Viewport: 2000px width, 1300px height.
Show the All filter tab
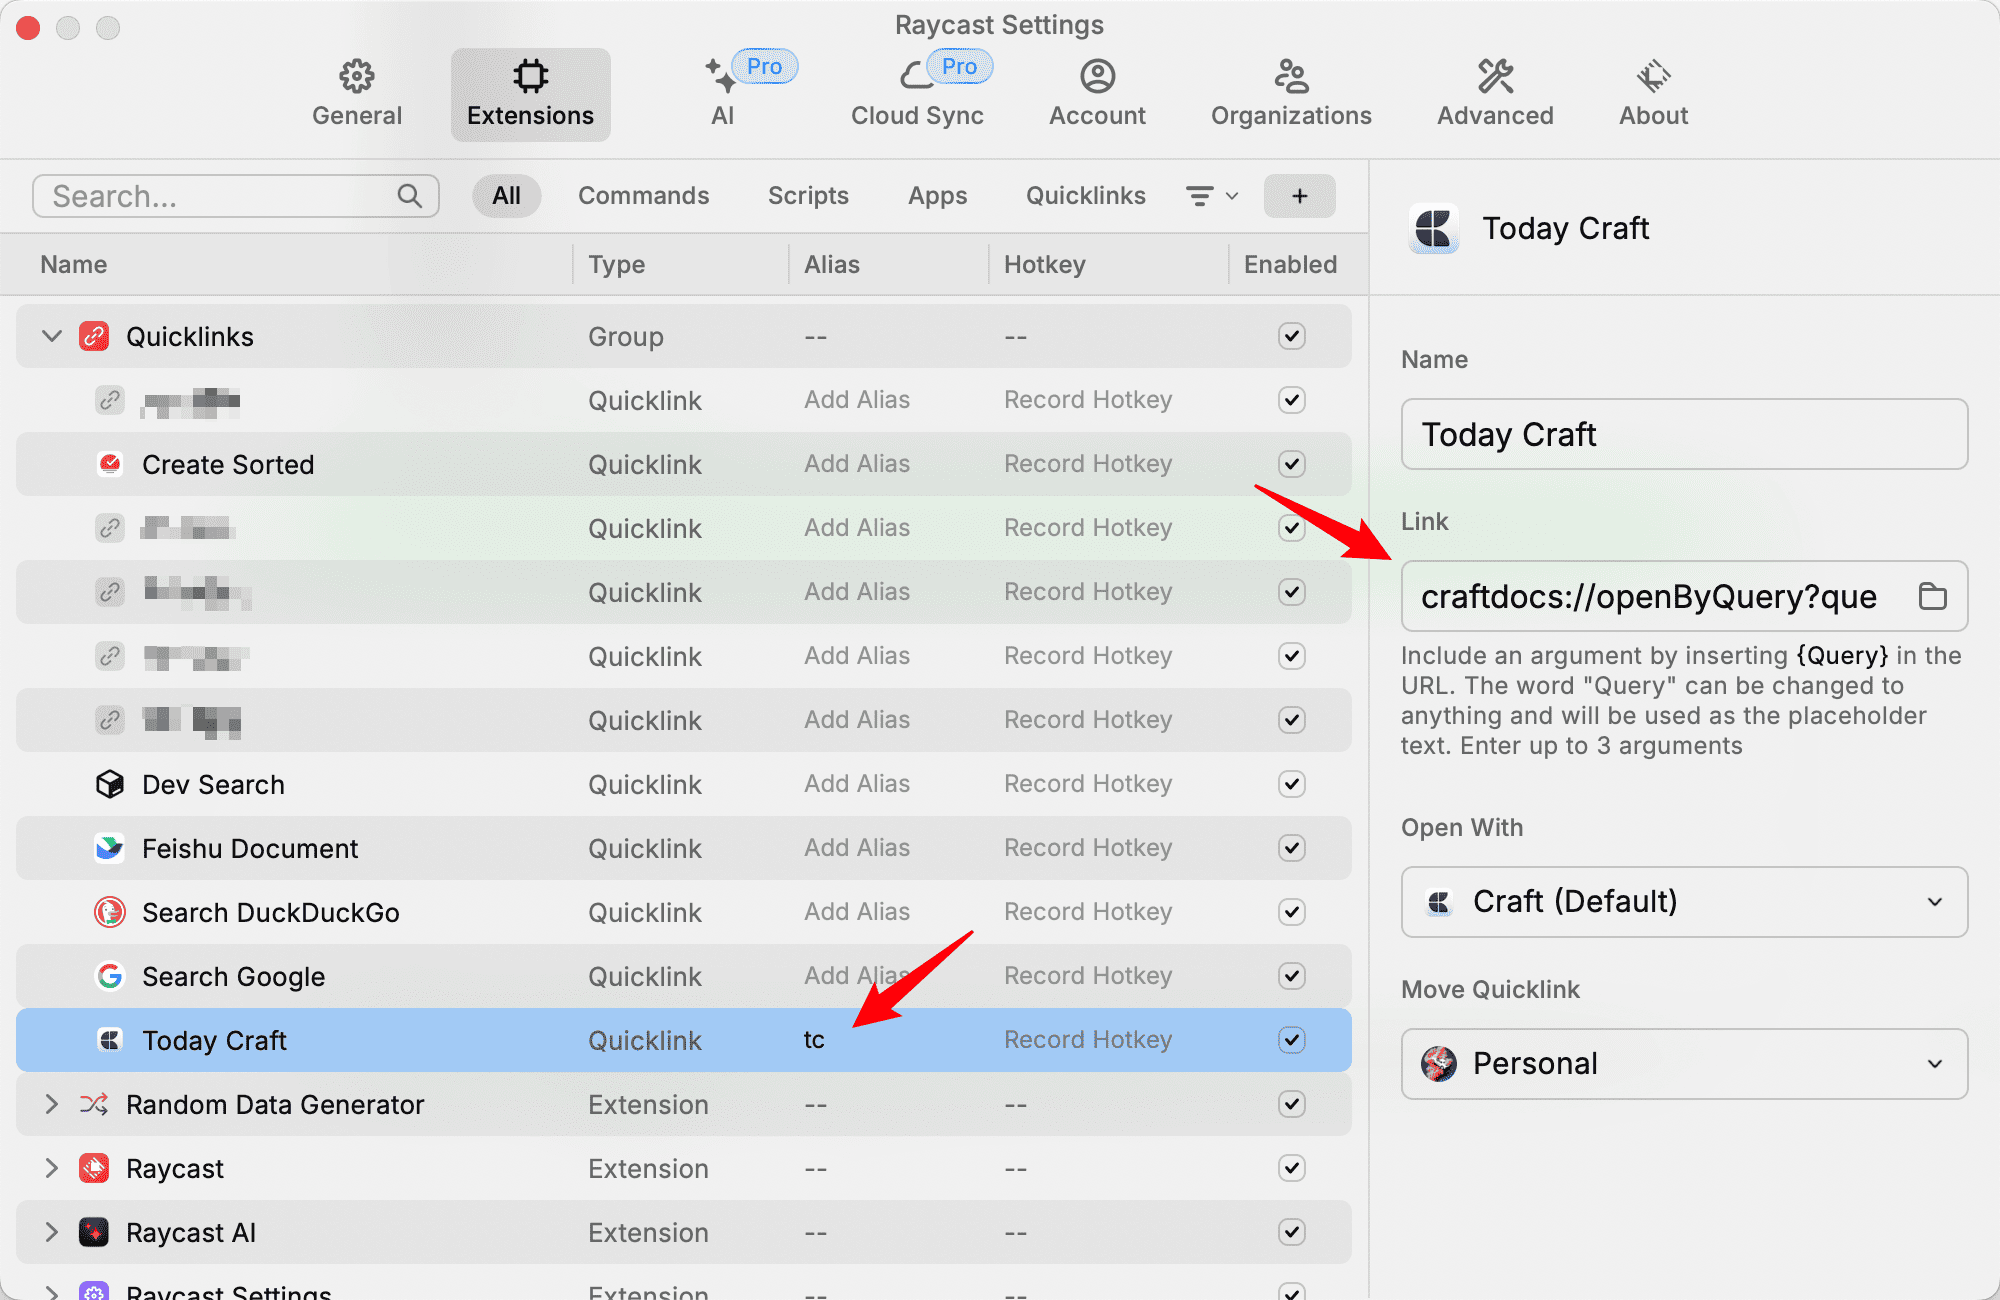506,196
